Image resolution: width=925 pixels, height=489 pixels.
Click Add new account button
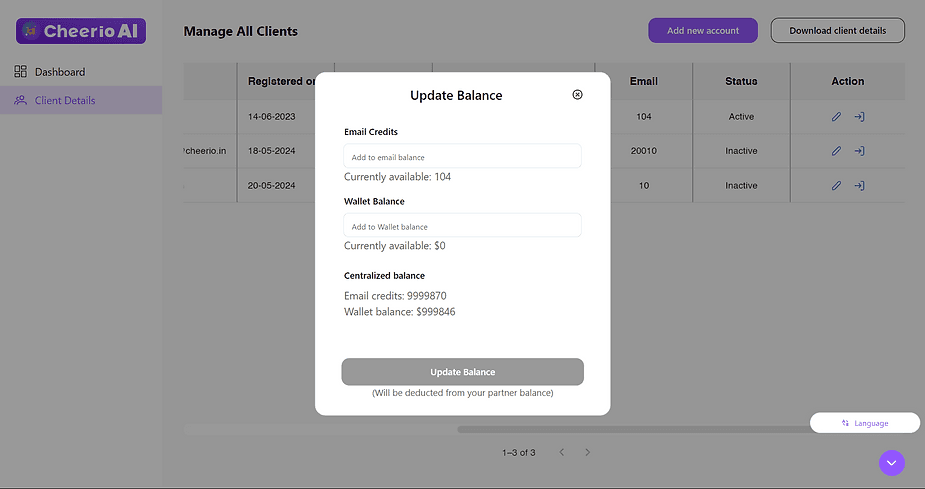[x=703, y=31]
